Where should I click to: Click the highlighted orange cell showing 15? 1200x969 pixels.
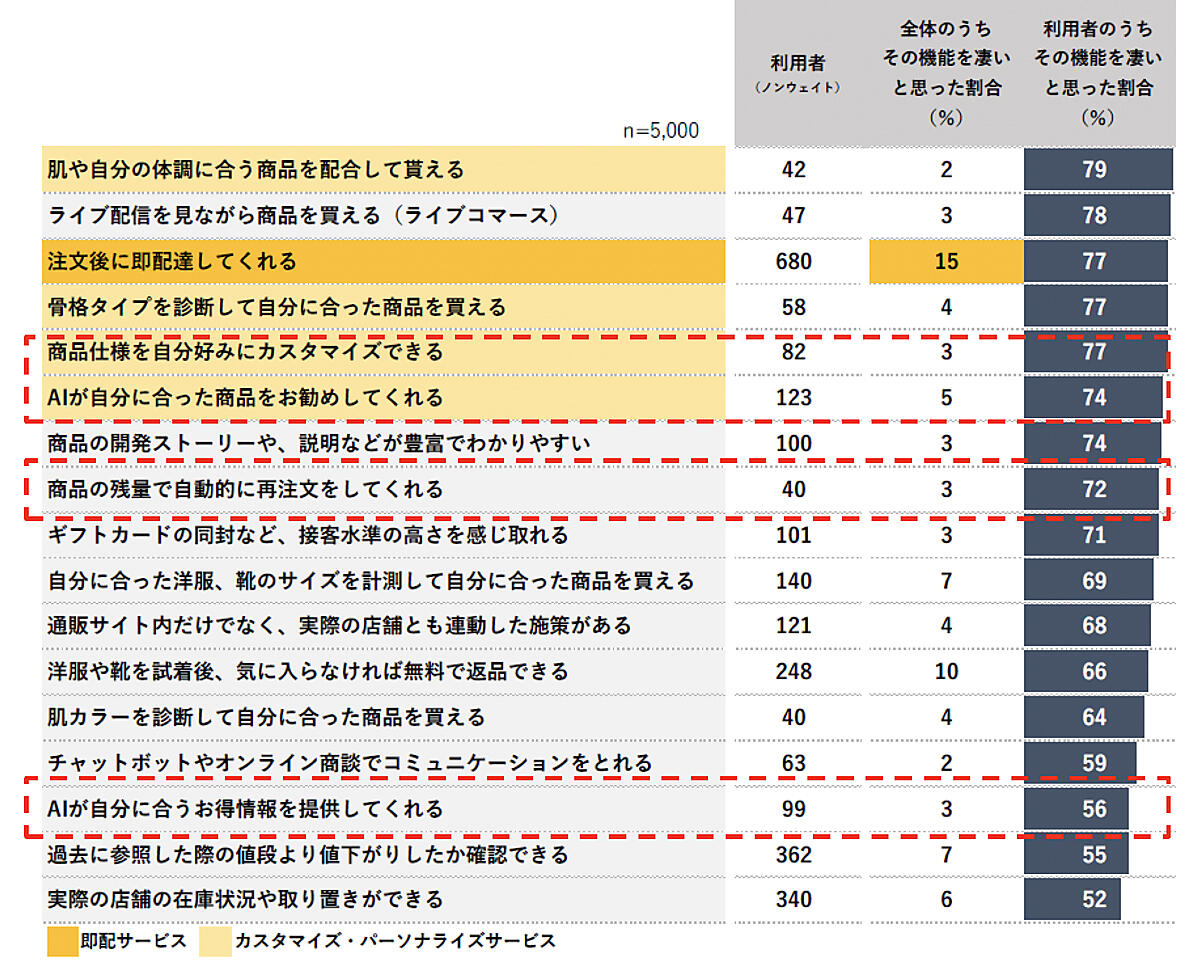coord(946,261)
